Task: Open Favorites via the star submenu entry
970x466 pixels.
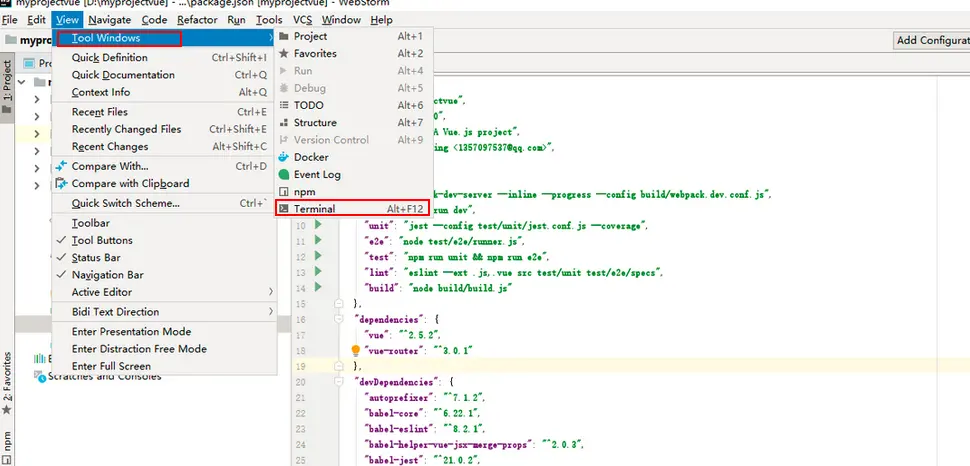Action: [353, 54]
